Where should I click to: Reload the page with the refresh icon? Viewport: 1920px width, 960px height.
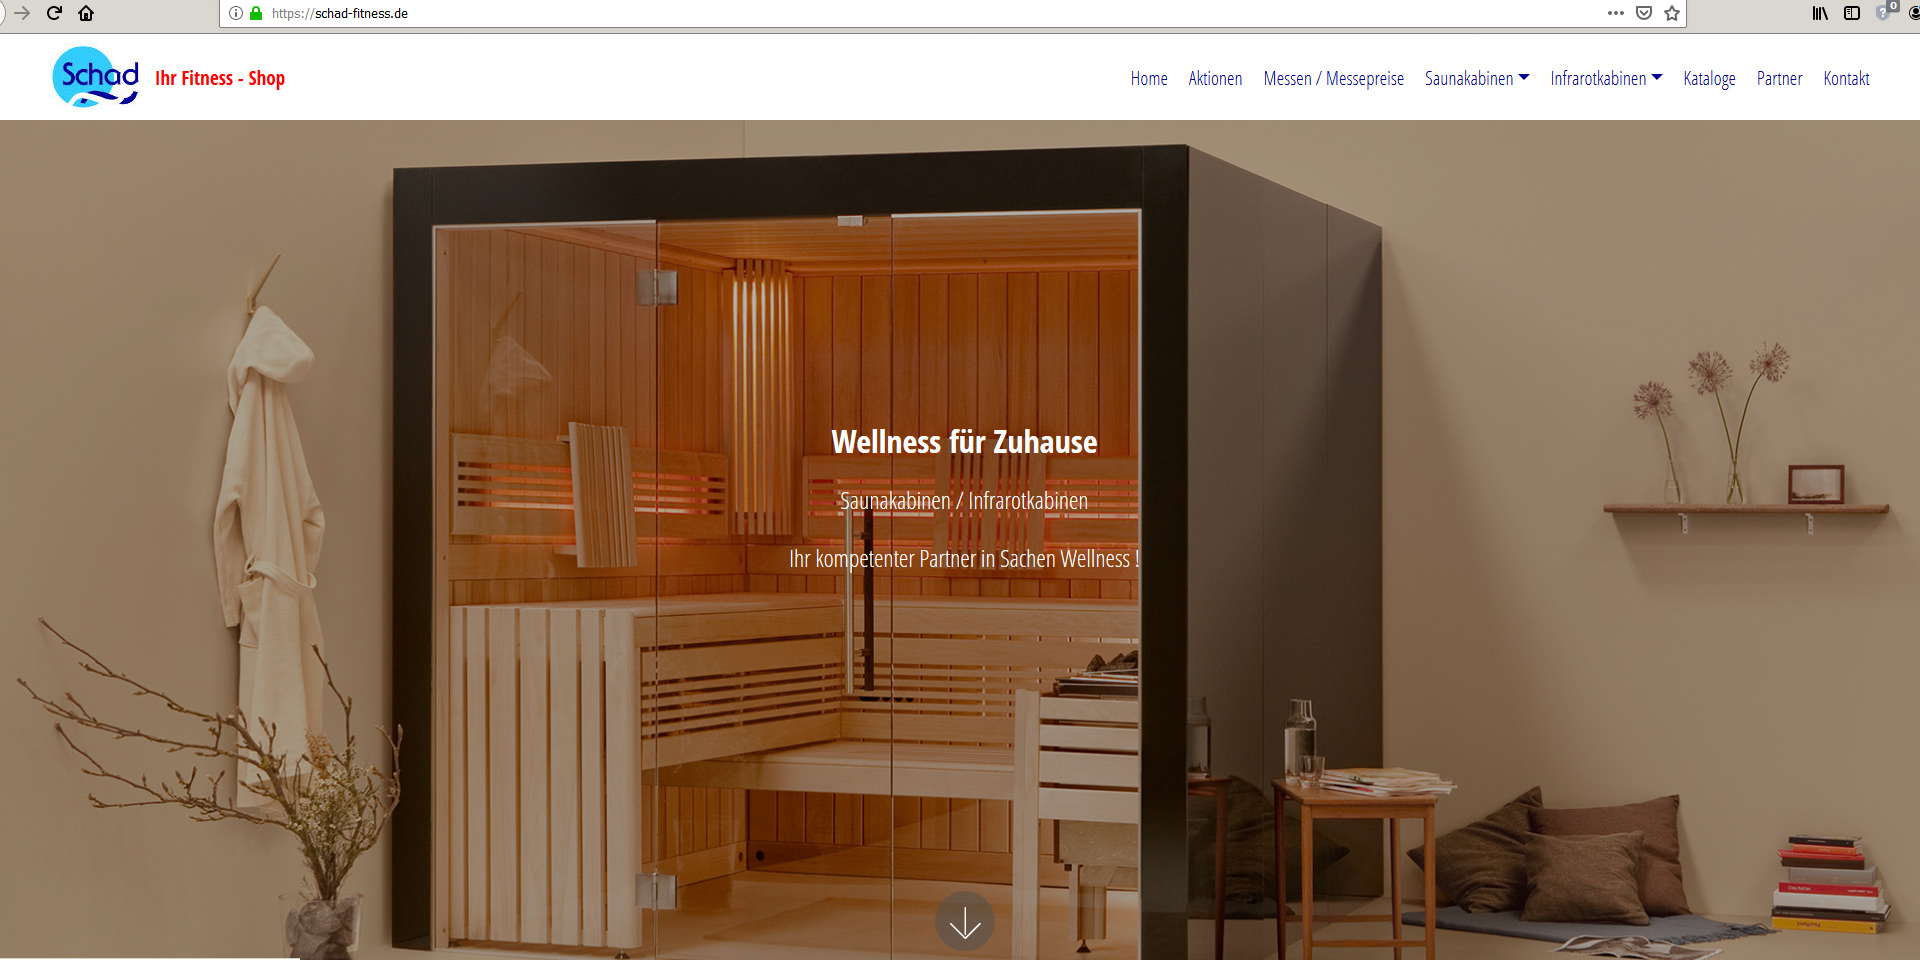tap(54, 13)
